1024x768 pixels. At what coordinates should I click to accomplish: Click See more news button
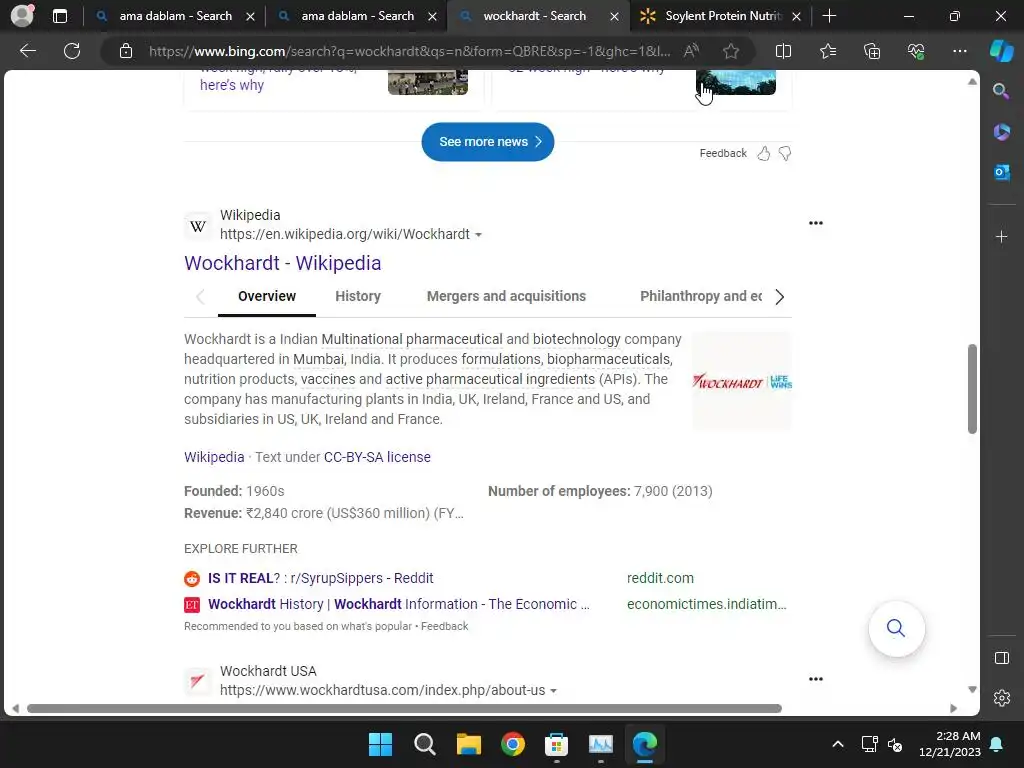[488, 142]
